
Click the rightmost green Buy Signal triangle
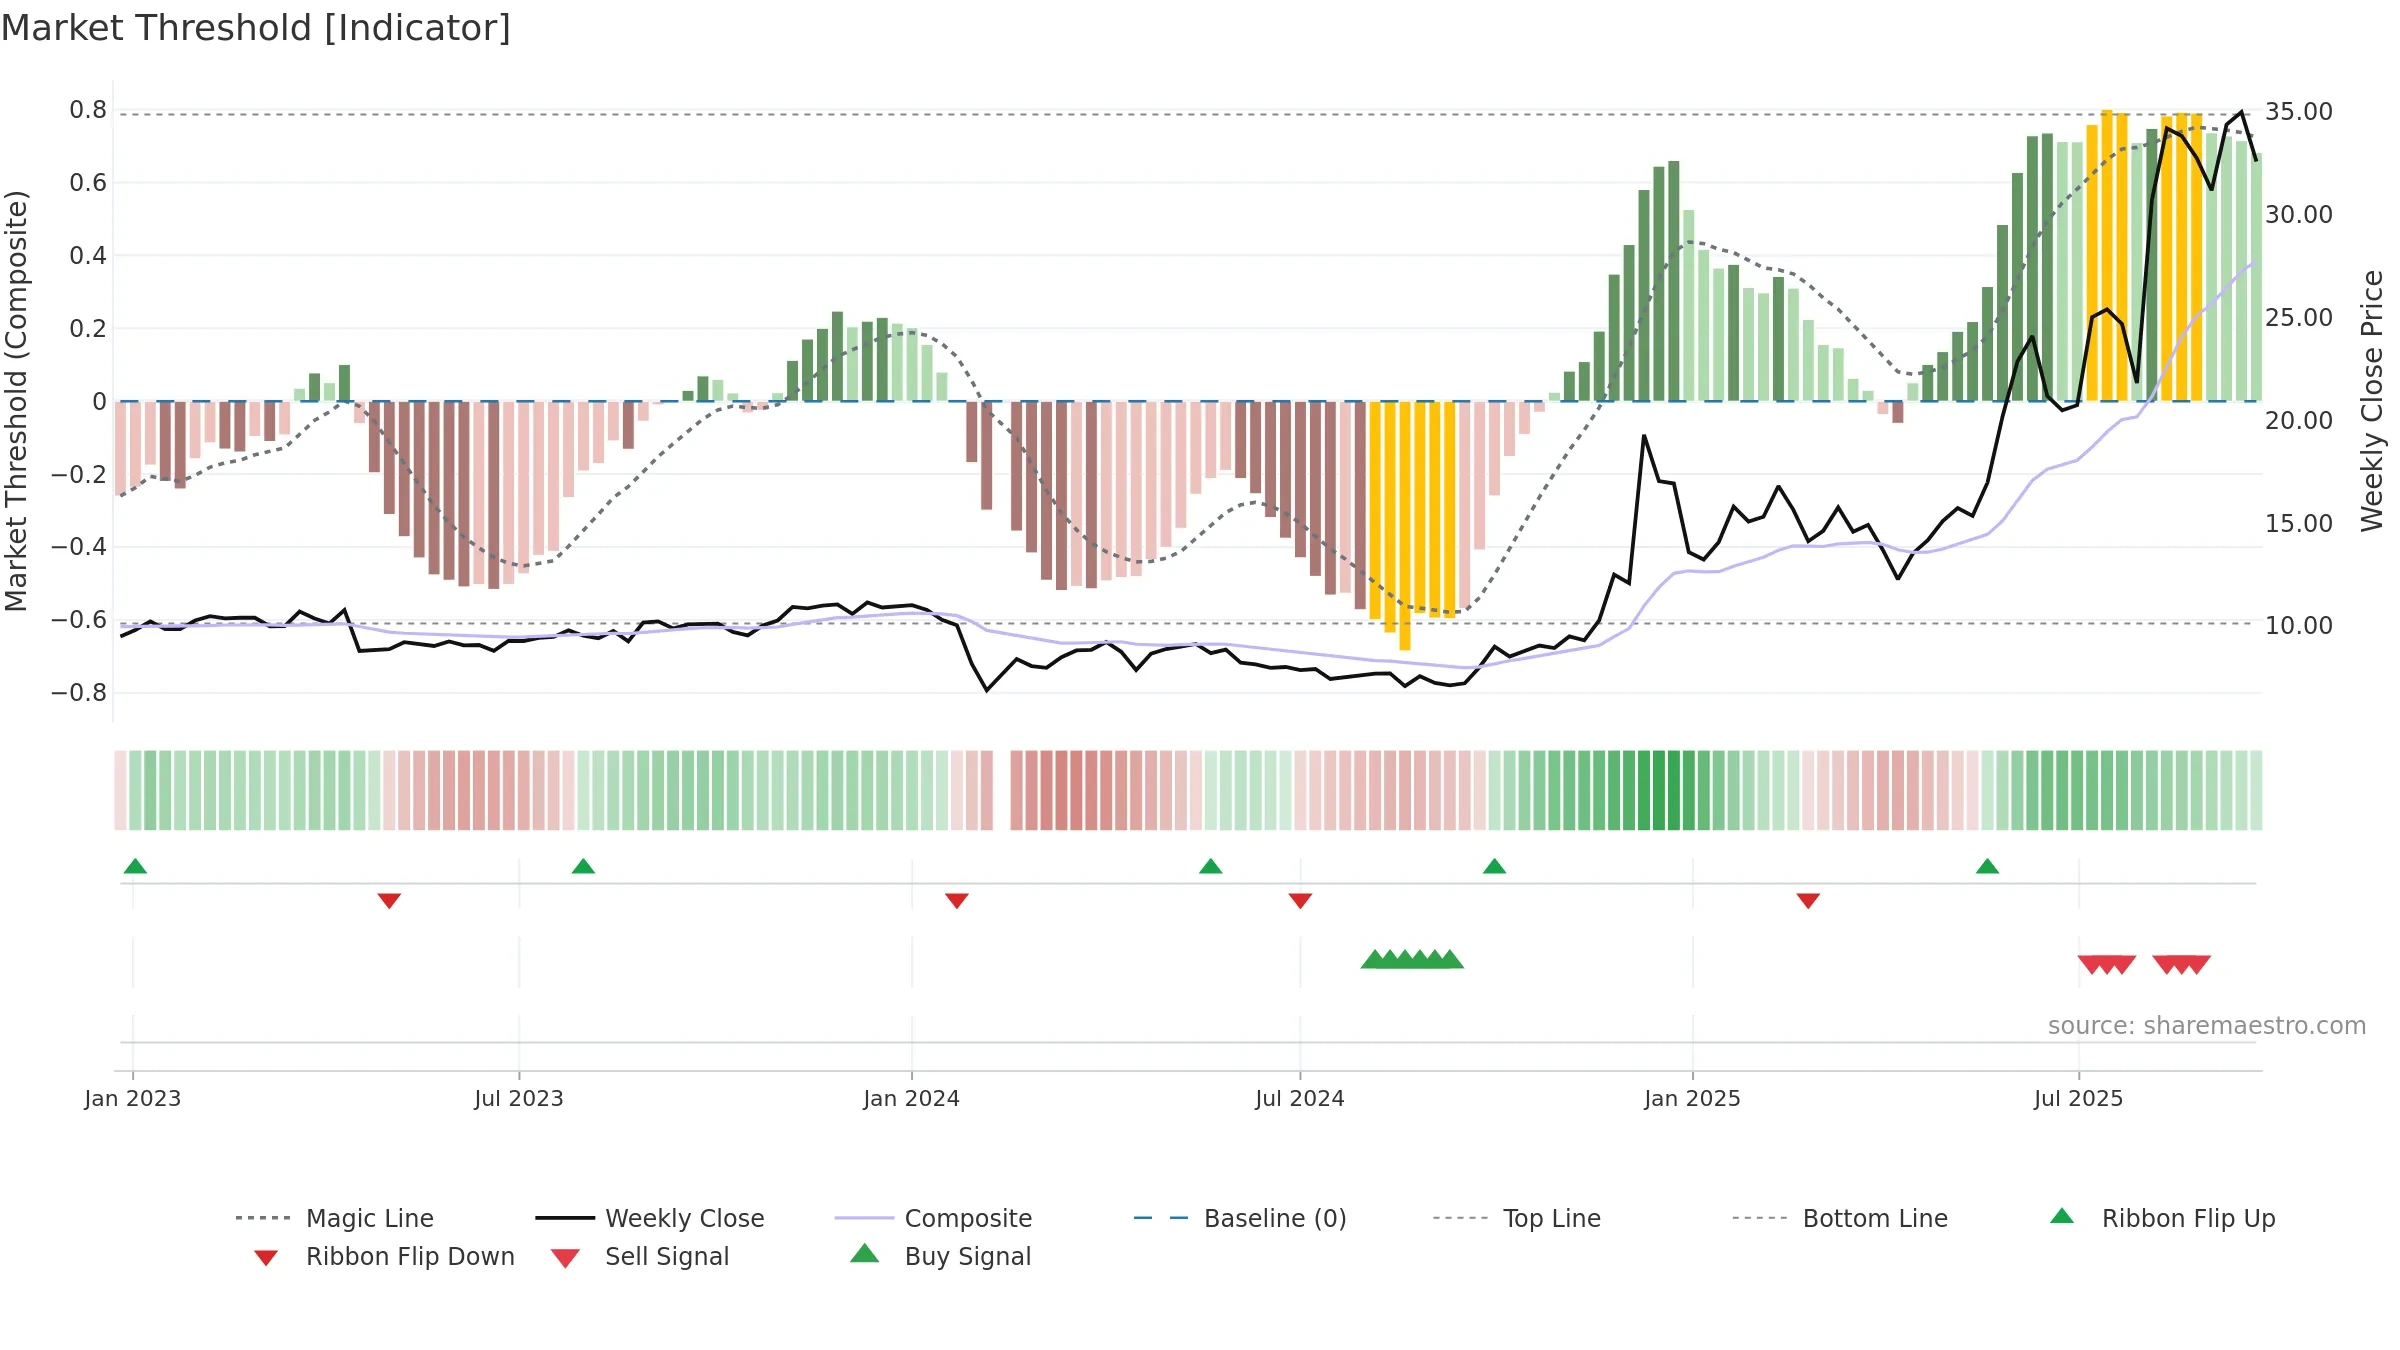pos(1450,959)
